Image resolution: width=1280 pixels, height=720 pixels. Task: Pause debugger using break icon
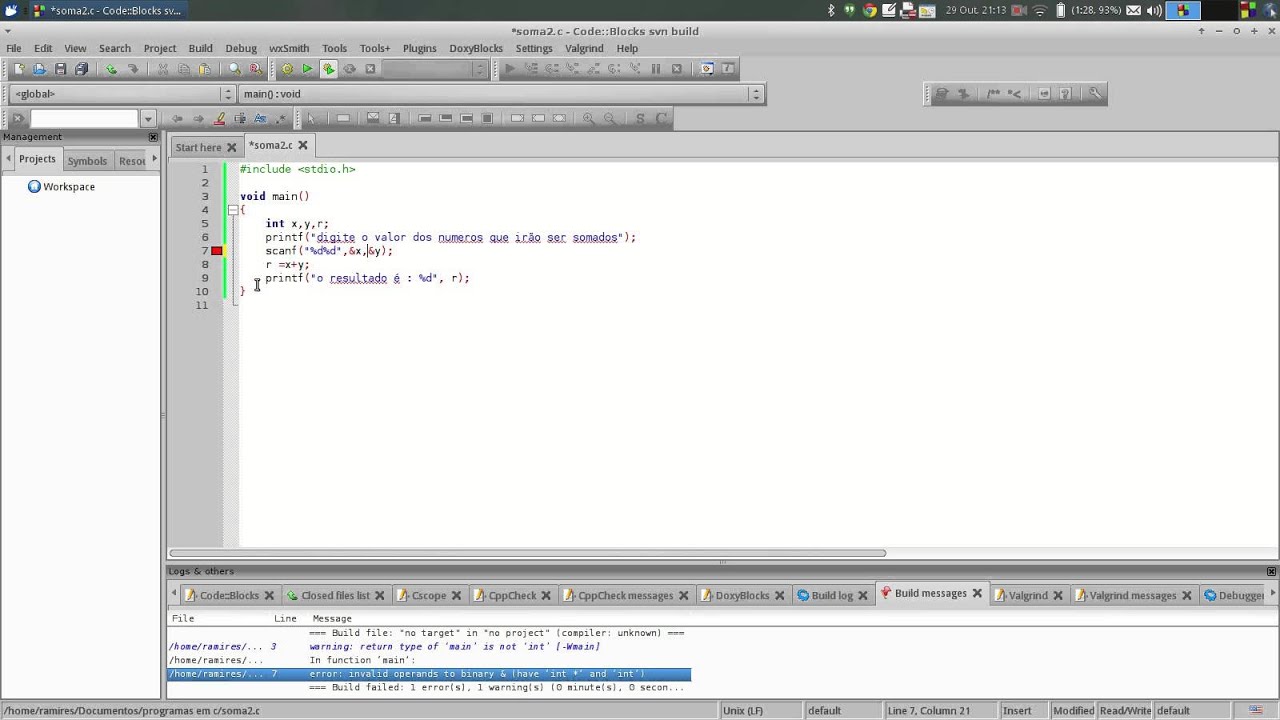tap(656, 69)
